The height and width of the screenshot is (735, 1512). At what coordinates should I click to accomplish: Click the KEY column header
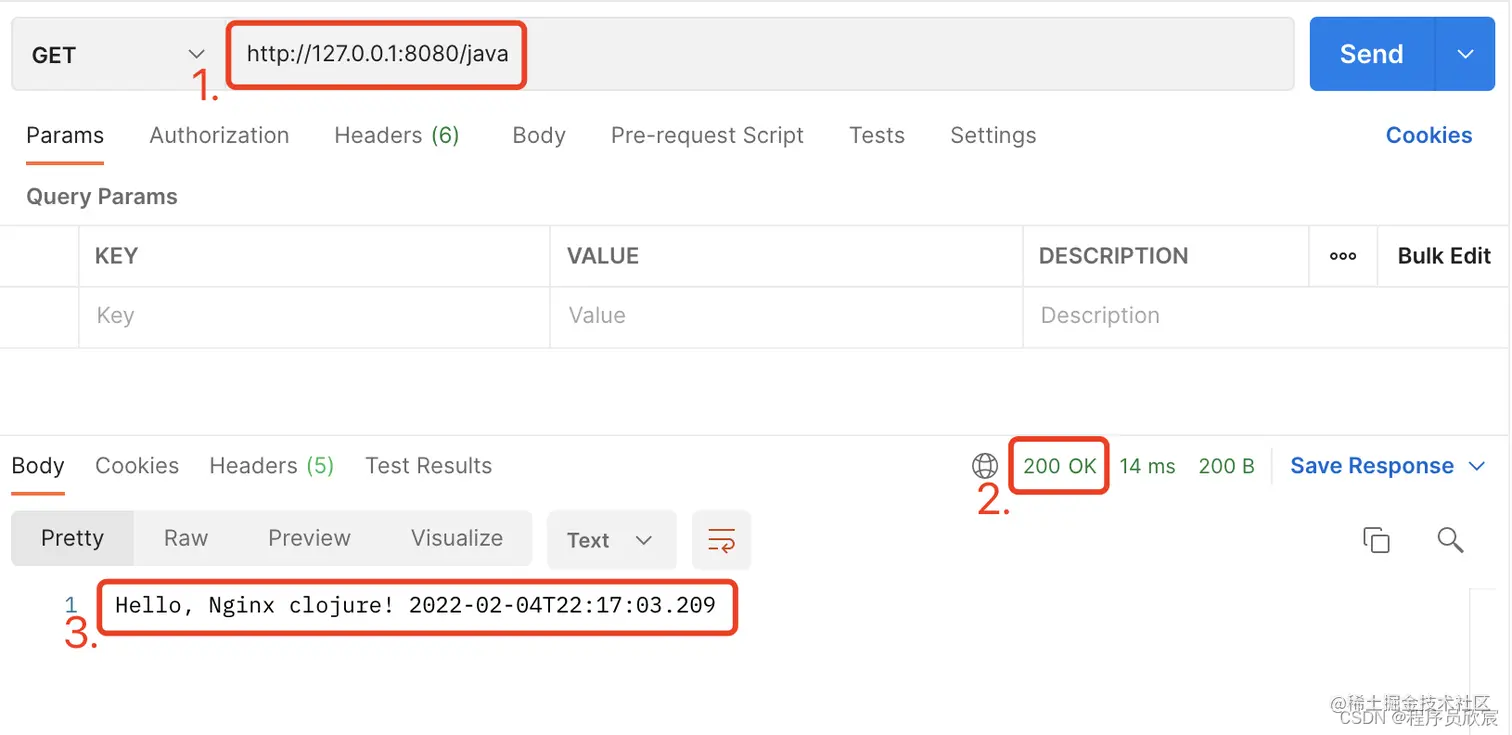tap(116, 256)
